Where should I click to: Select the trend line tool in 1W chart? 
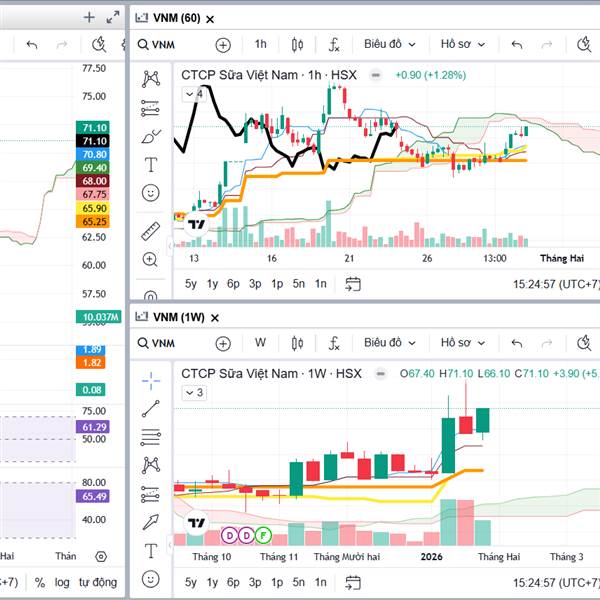[x=150, y=409]
